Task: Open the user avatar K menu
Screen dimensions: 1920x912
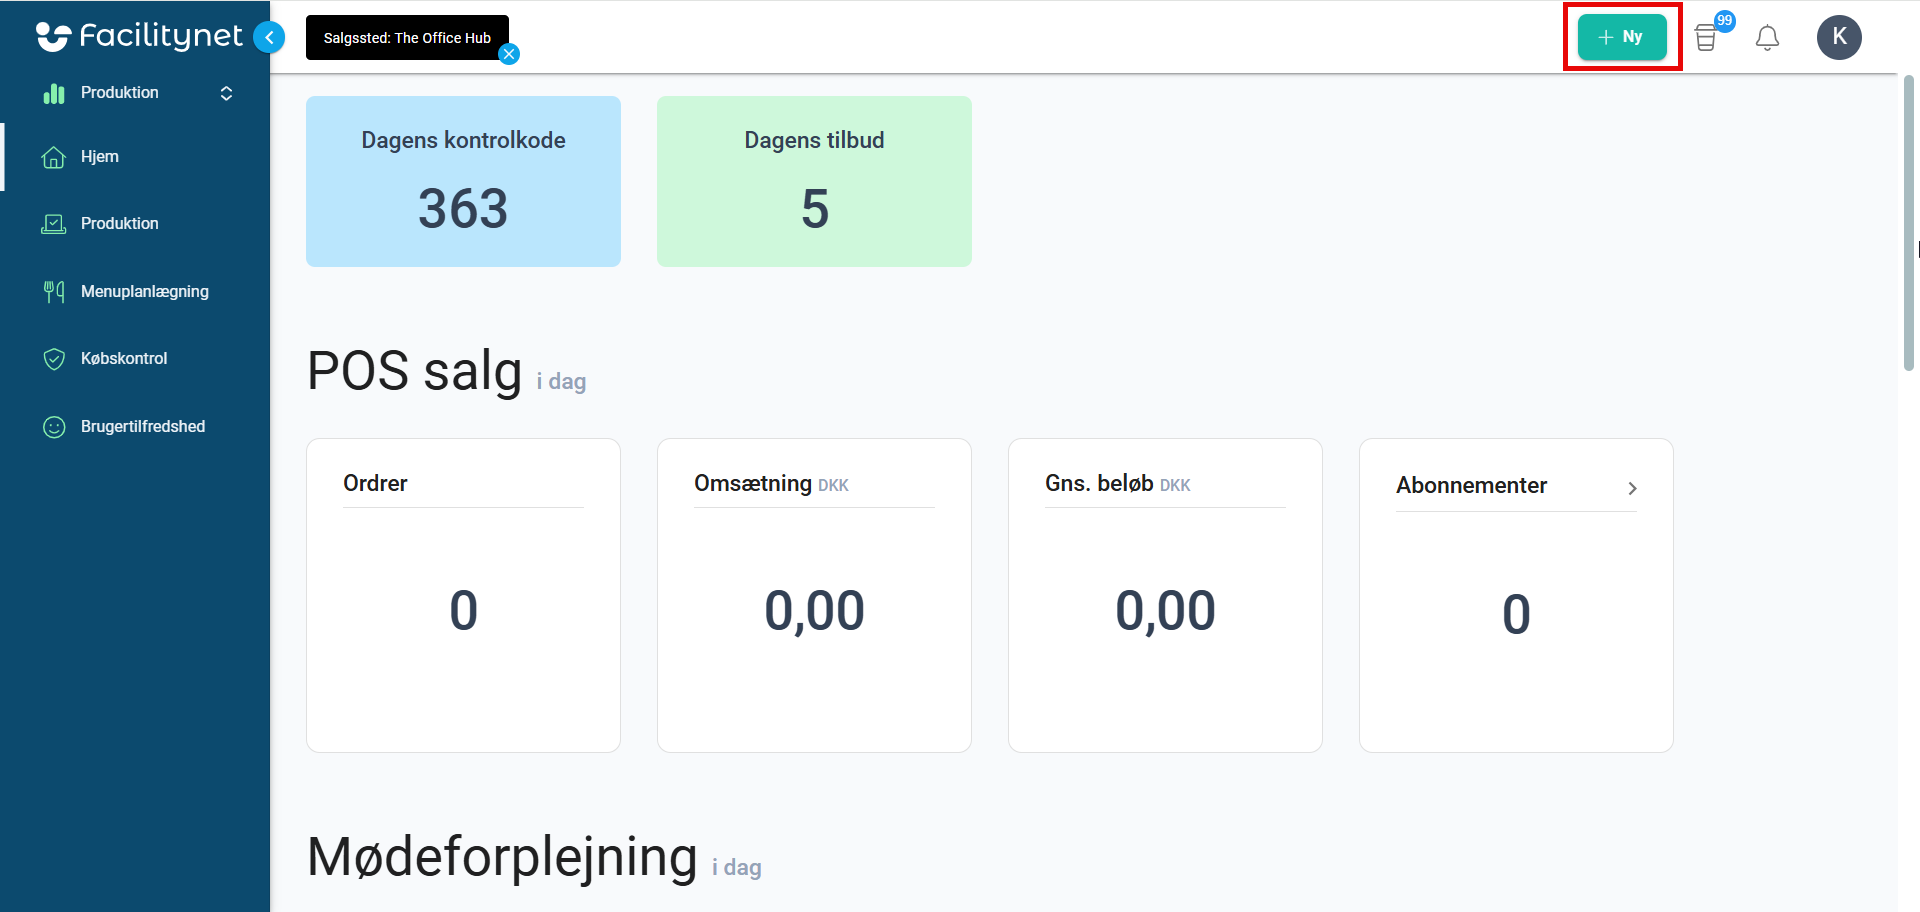Action: 1839,37
